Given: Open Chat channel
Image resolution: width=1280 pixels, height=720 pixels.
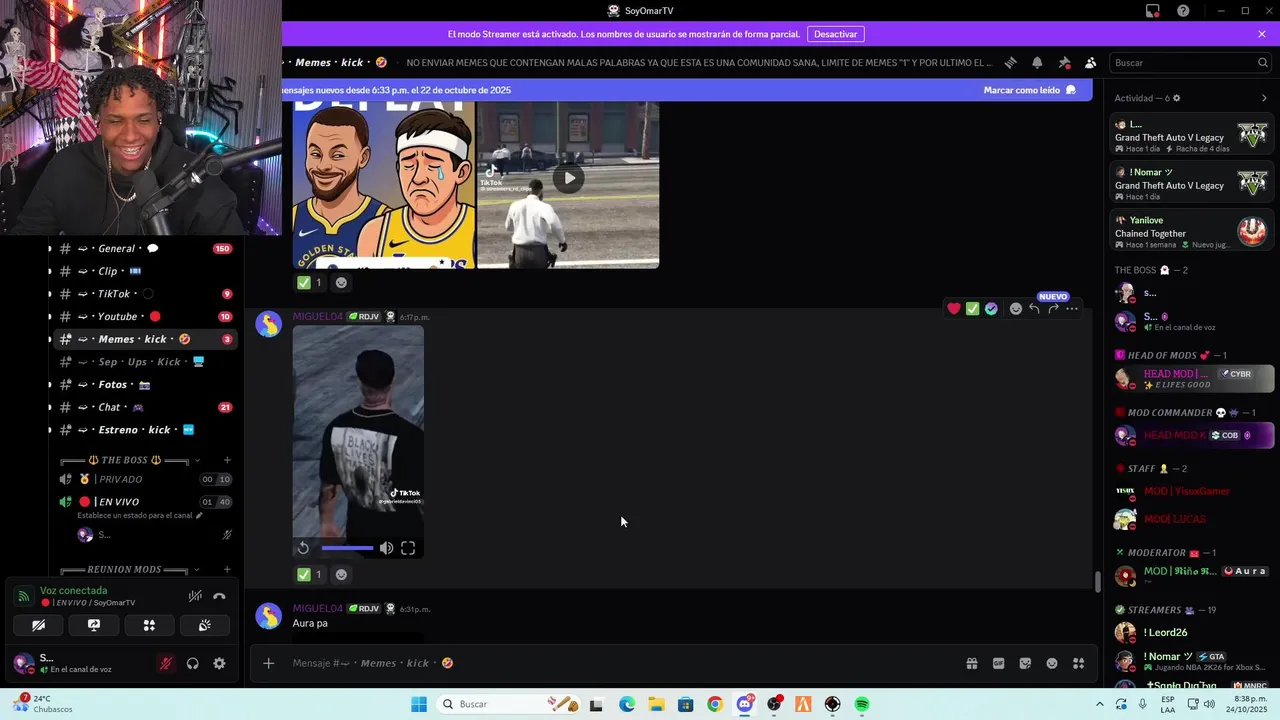Looking at the screenshot, I should pos(146,407).
